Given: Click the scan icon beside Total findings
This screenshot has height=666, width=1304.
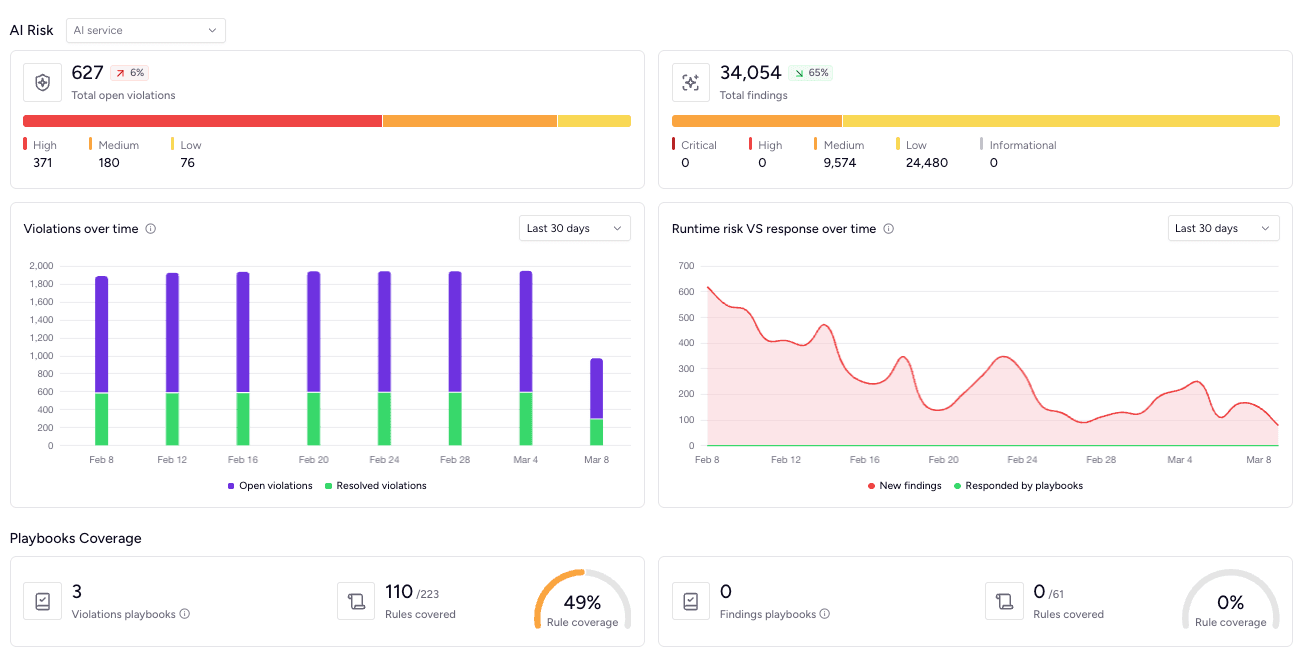Looking at the screenshot, I should pos(691,83).
